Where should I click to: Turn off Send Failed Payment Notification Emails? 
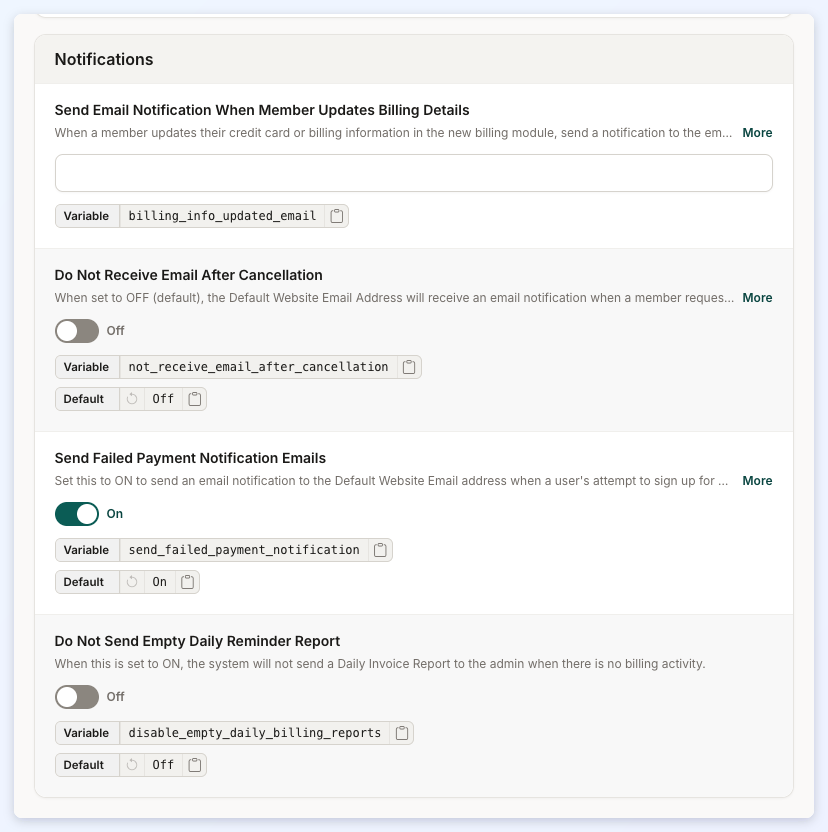click(77, 514)
